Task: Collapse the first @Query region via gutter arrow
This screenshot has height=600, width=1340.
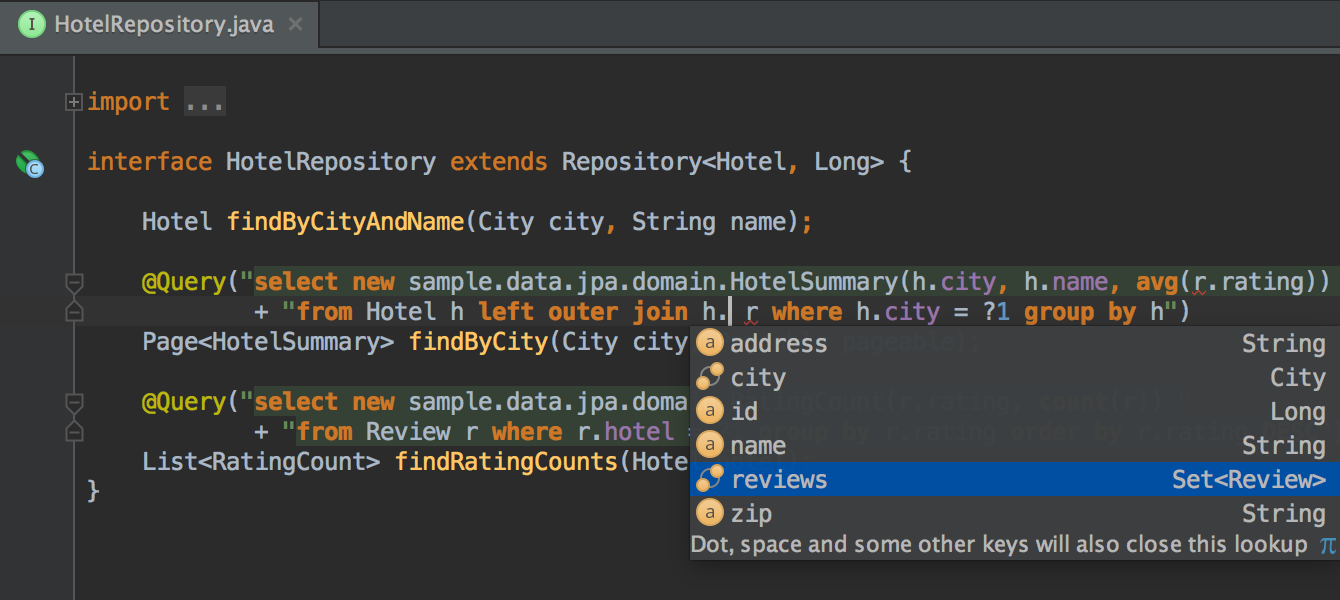Action: (x=72, y=282)
